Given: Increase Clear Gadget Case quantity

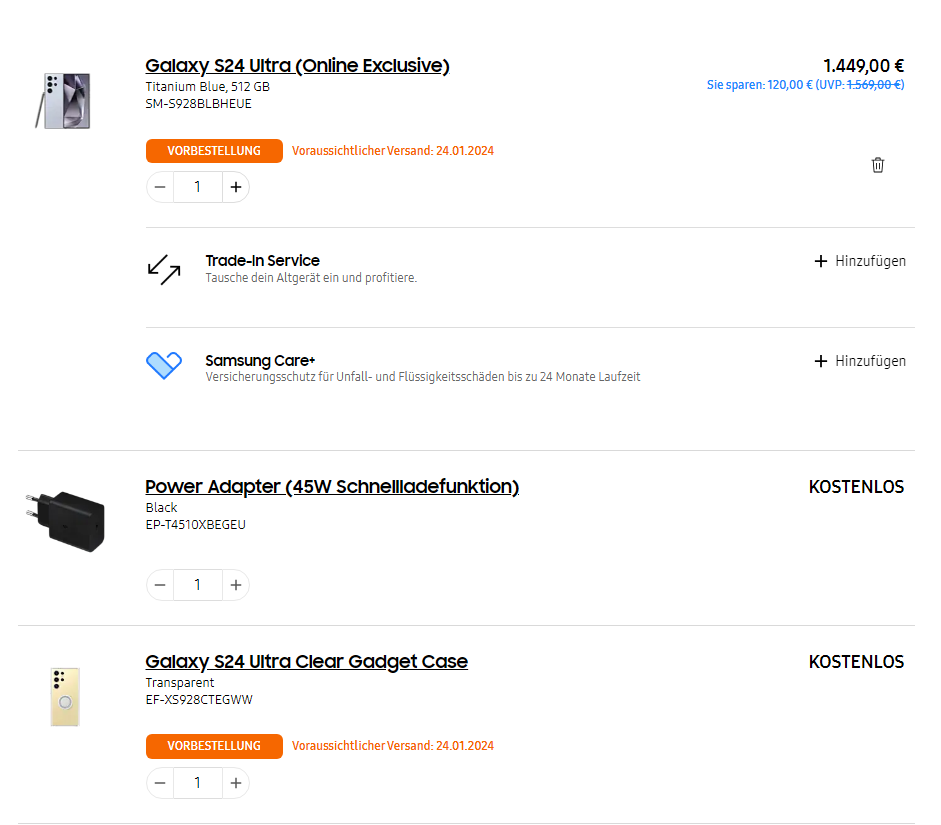Looking at the screenshot, I should (235, 783).
